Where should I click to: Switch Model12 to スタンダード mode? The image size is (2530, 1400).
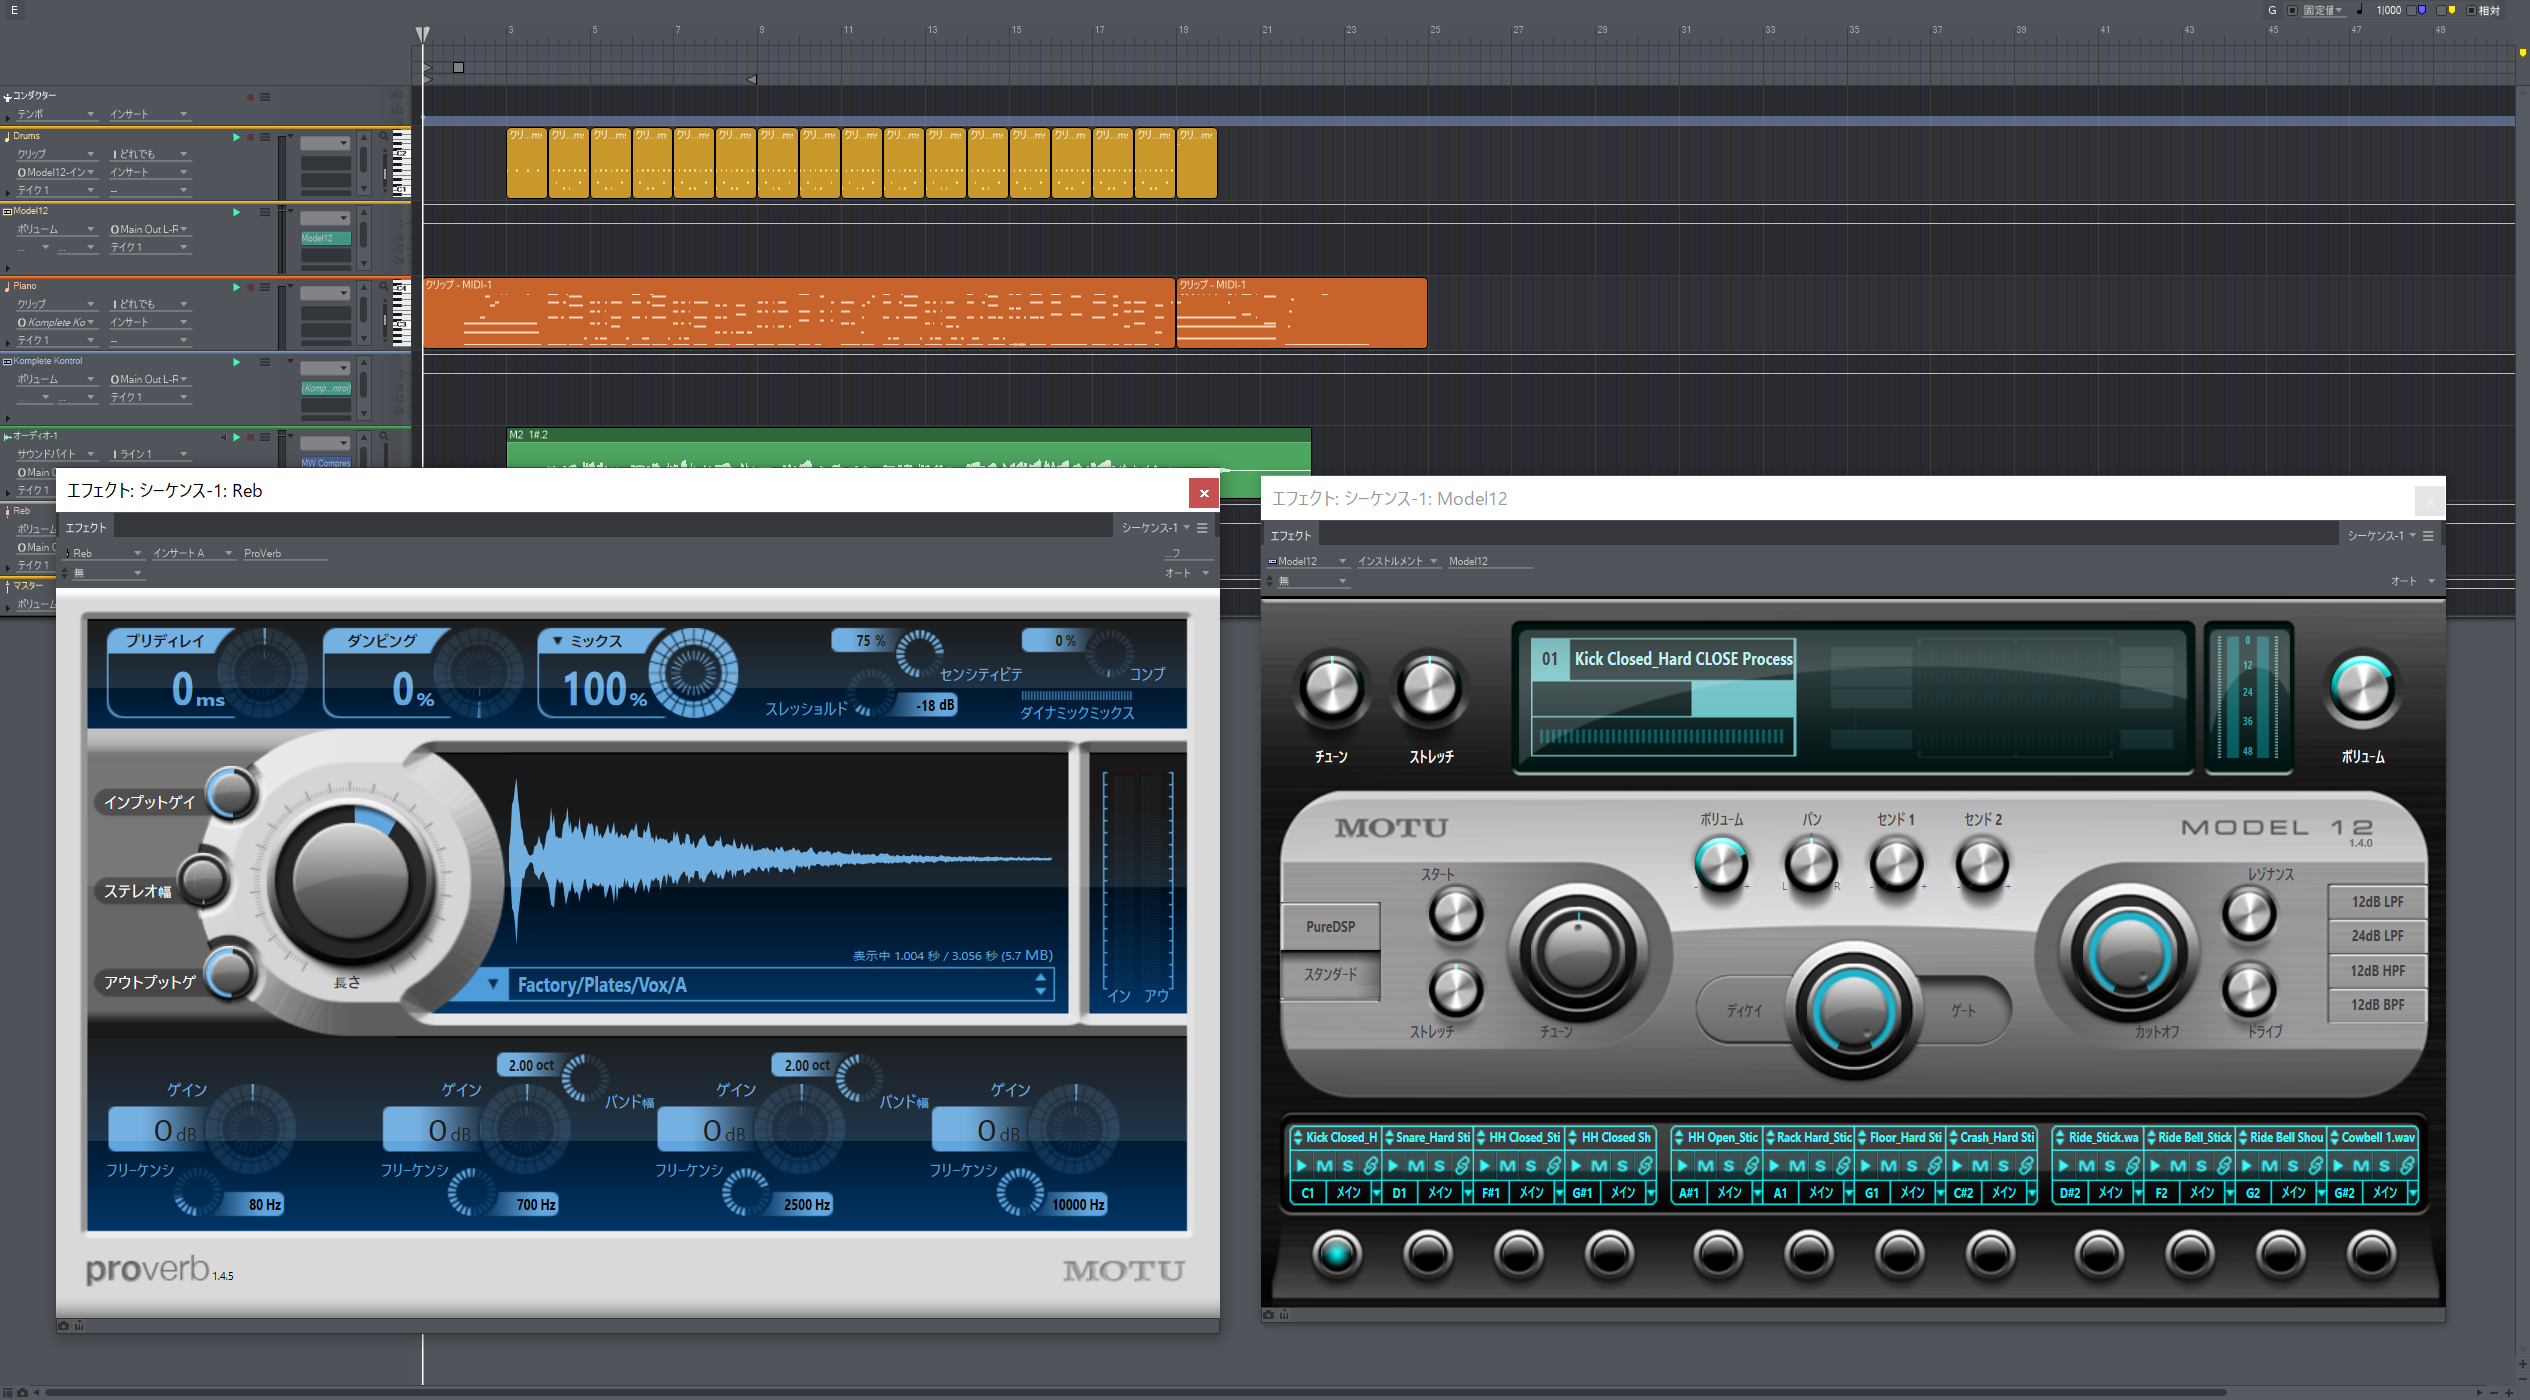pos(1330,975)
